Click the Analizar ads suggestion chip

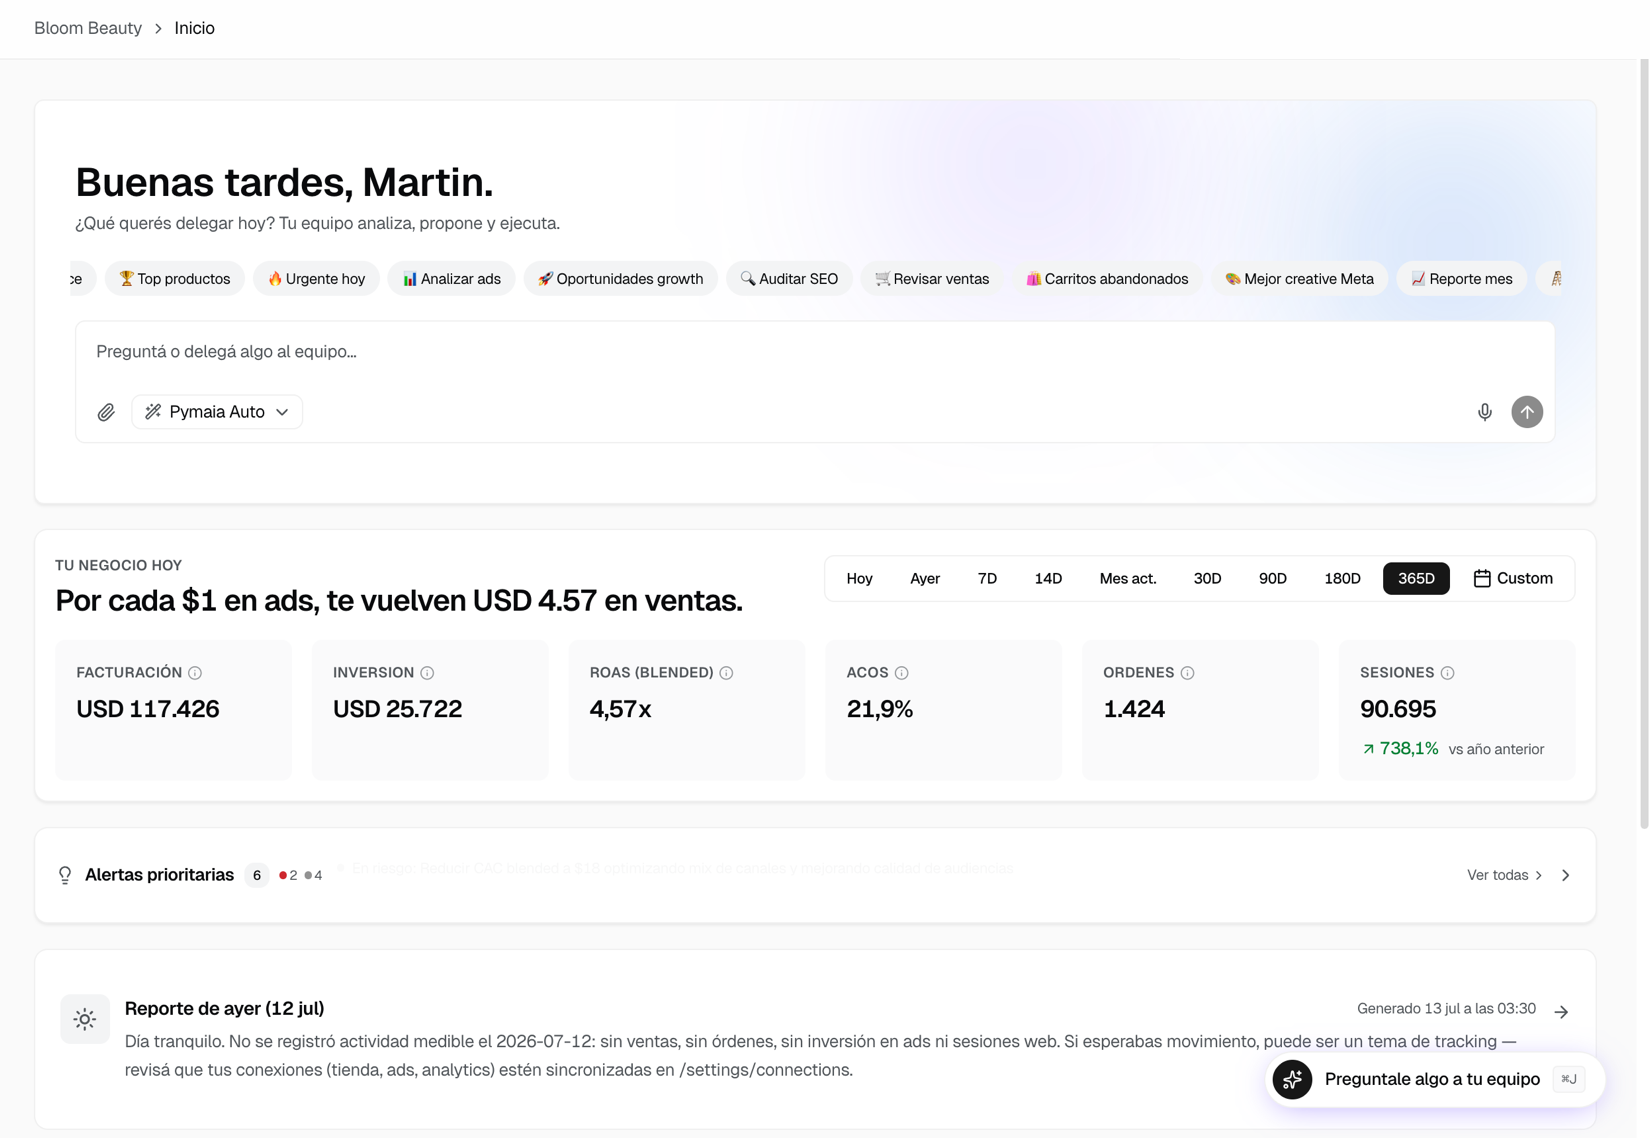pos(451,279)
